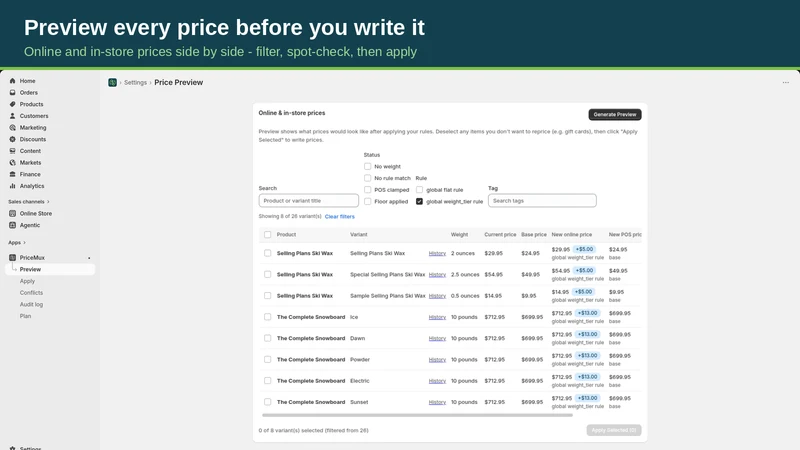Click the +$5.00 badge in the $29.95 row
800x450 pixels.
click(584, 249)
